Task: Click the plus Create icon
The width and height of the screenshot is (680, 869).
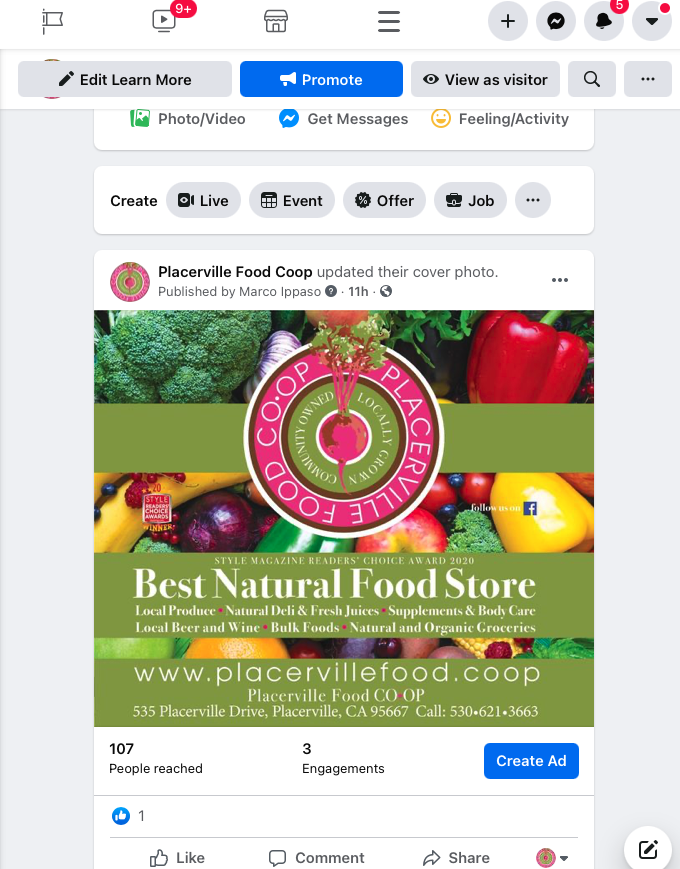Action: pyautogui.click(x=508, y=21)
